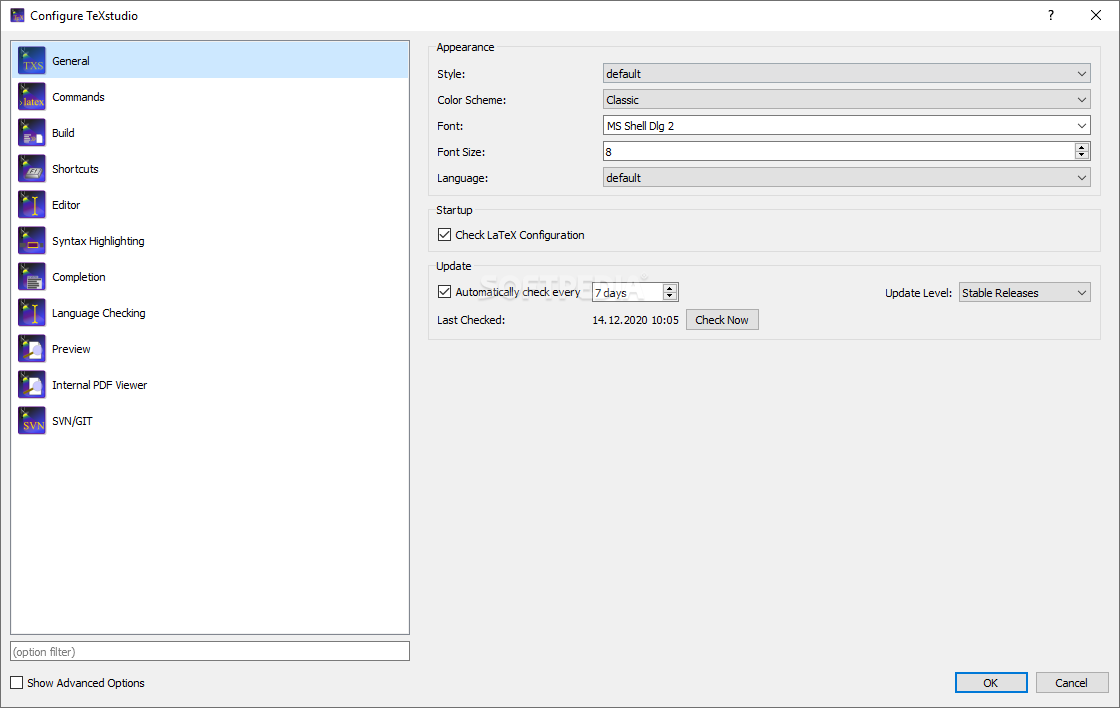The height and width of the screenshot is (708, 1120).
Task: Select the Shortcuts page label
Action: point(75,169)
